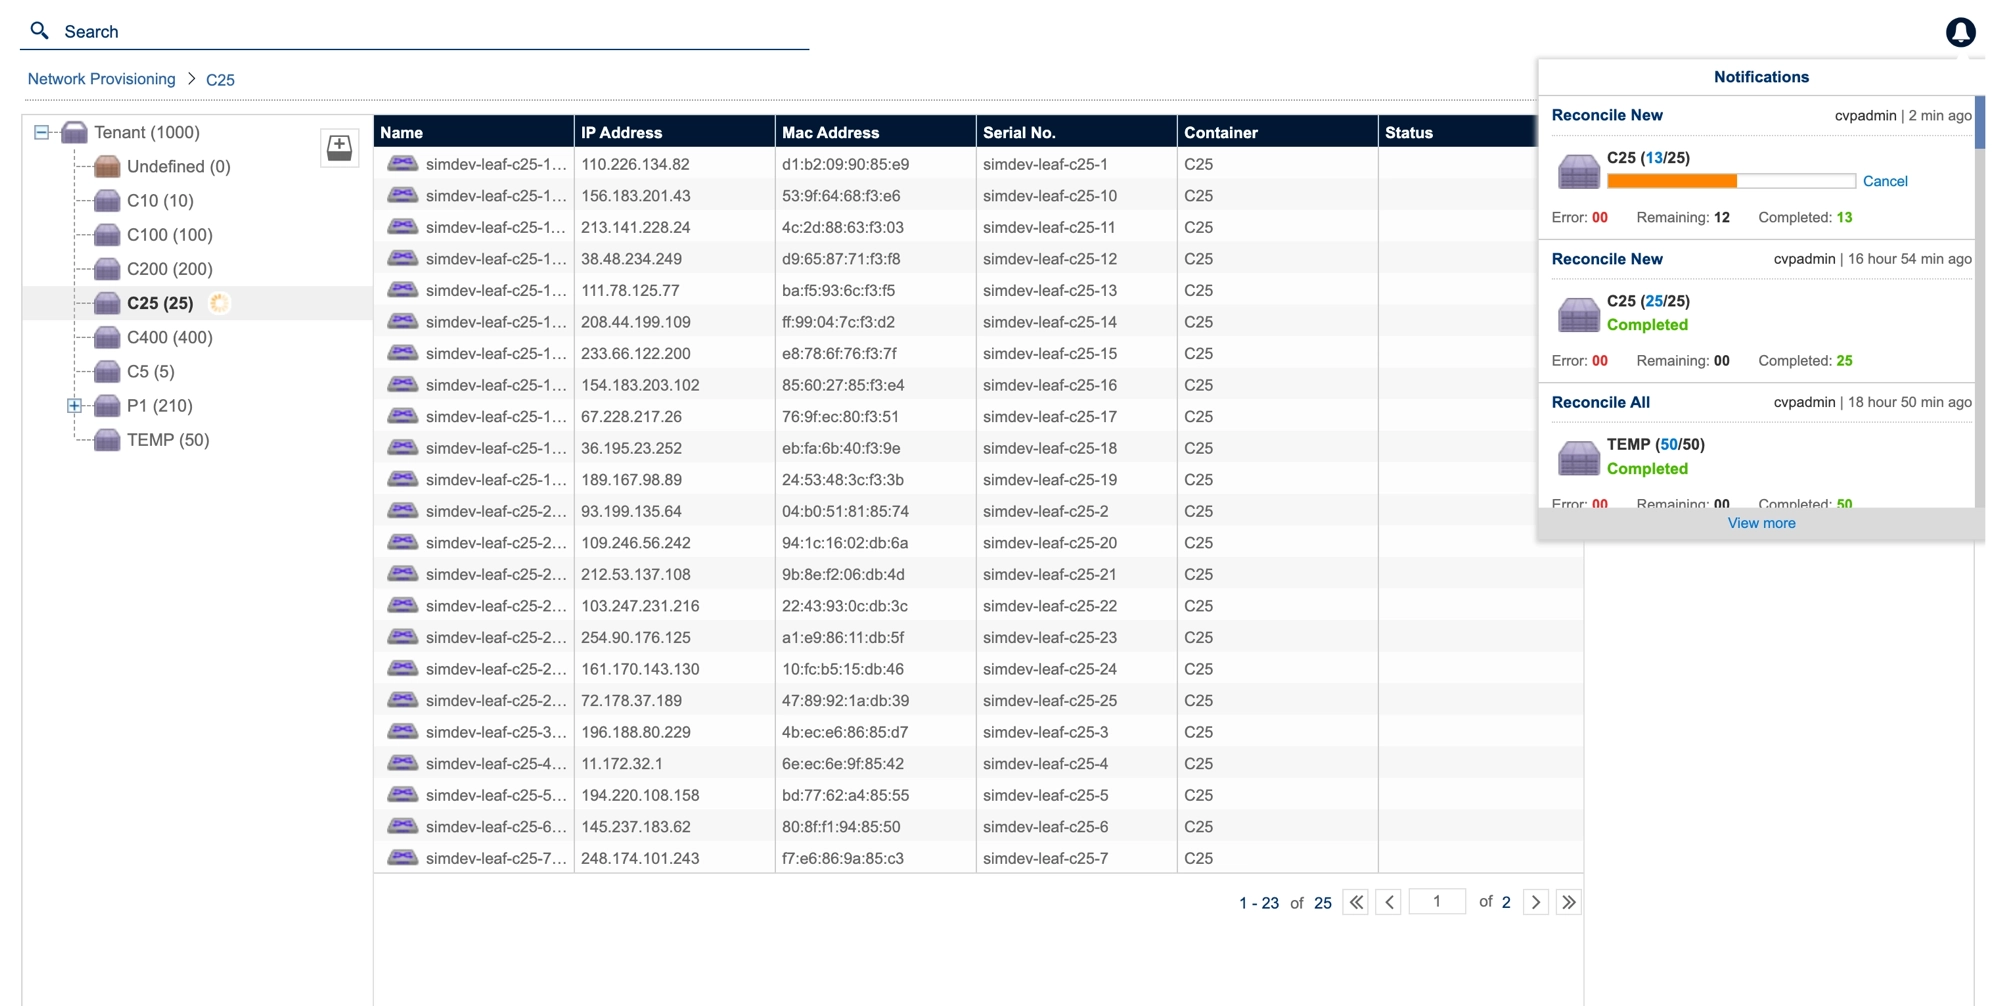Click the page number input field

[1436, 902]
